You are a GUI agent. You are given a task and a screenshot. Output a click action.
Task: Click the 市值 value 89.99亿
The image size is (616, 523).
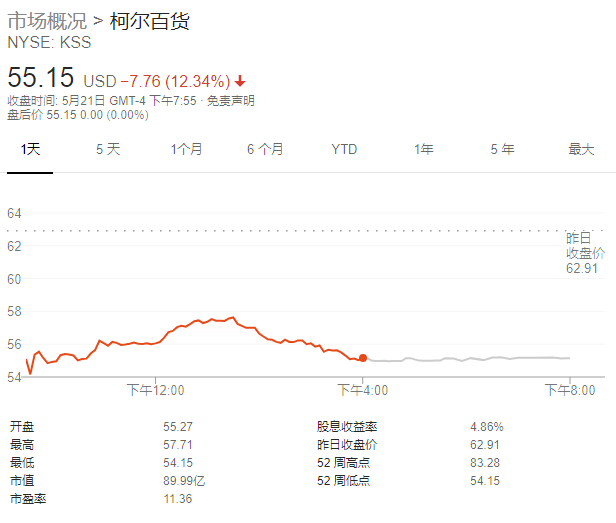(184, 481)
